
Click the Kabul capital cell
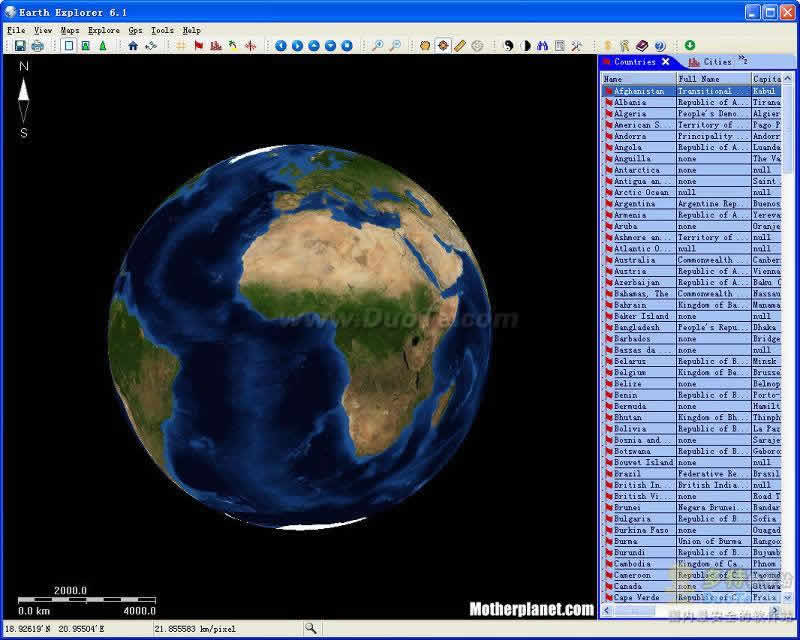pyautogui.click(x=766, y=91)
